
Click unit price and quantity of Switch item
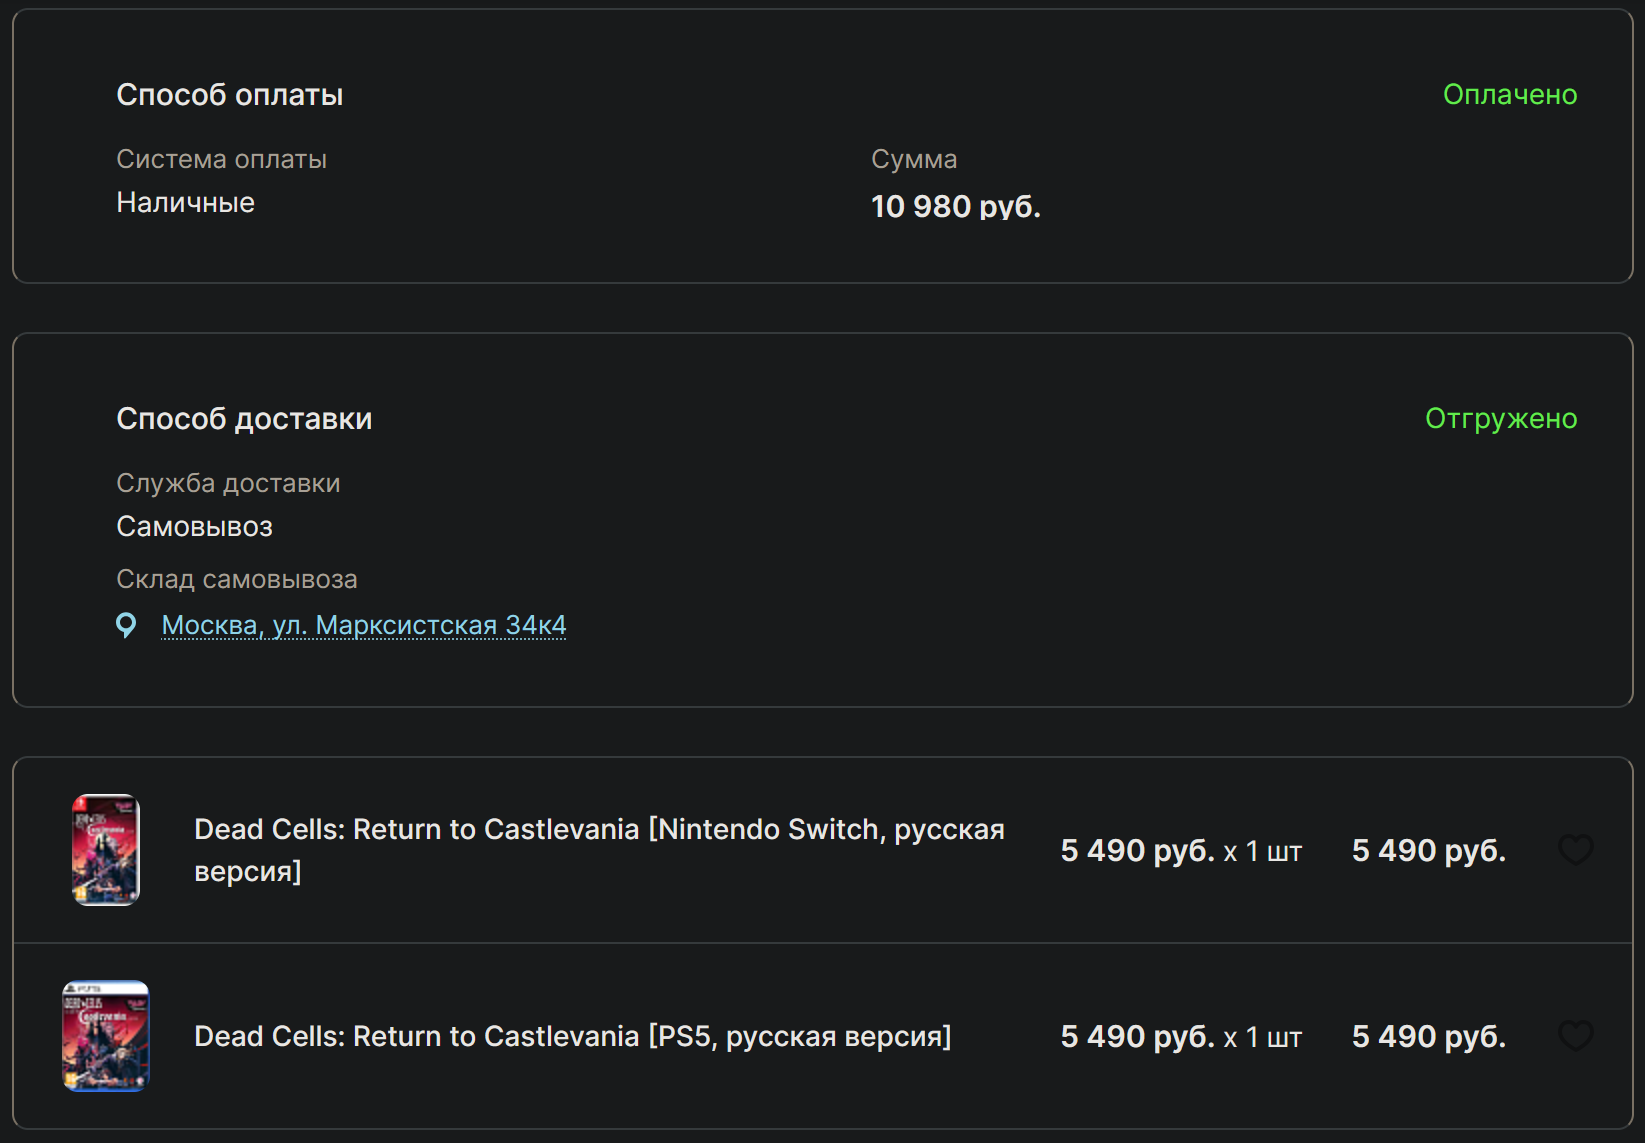(1180, 851)
